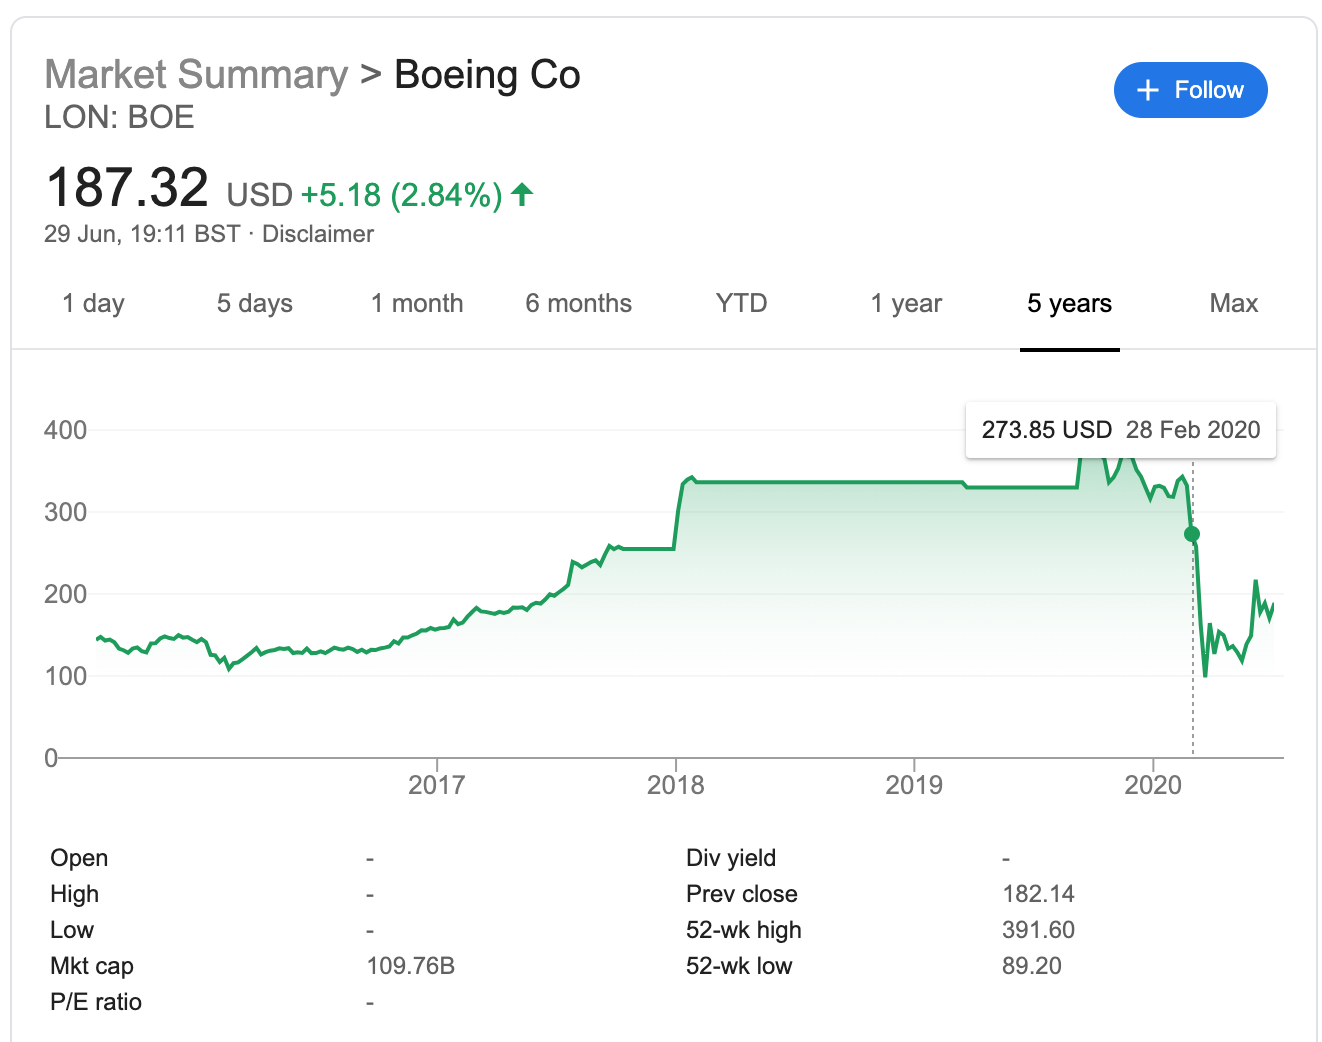Click the Open label

(79, 858)
